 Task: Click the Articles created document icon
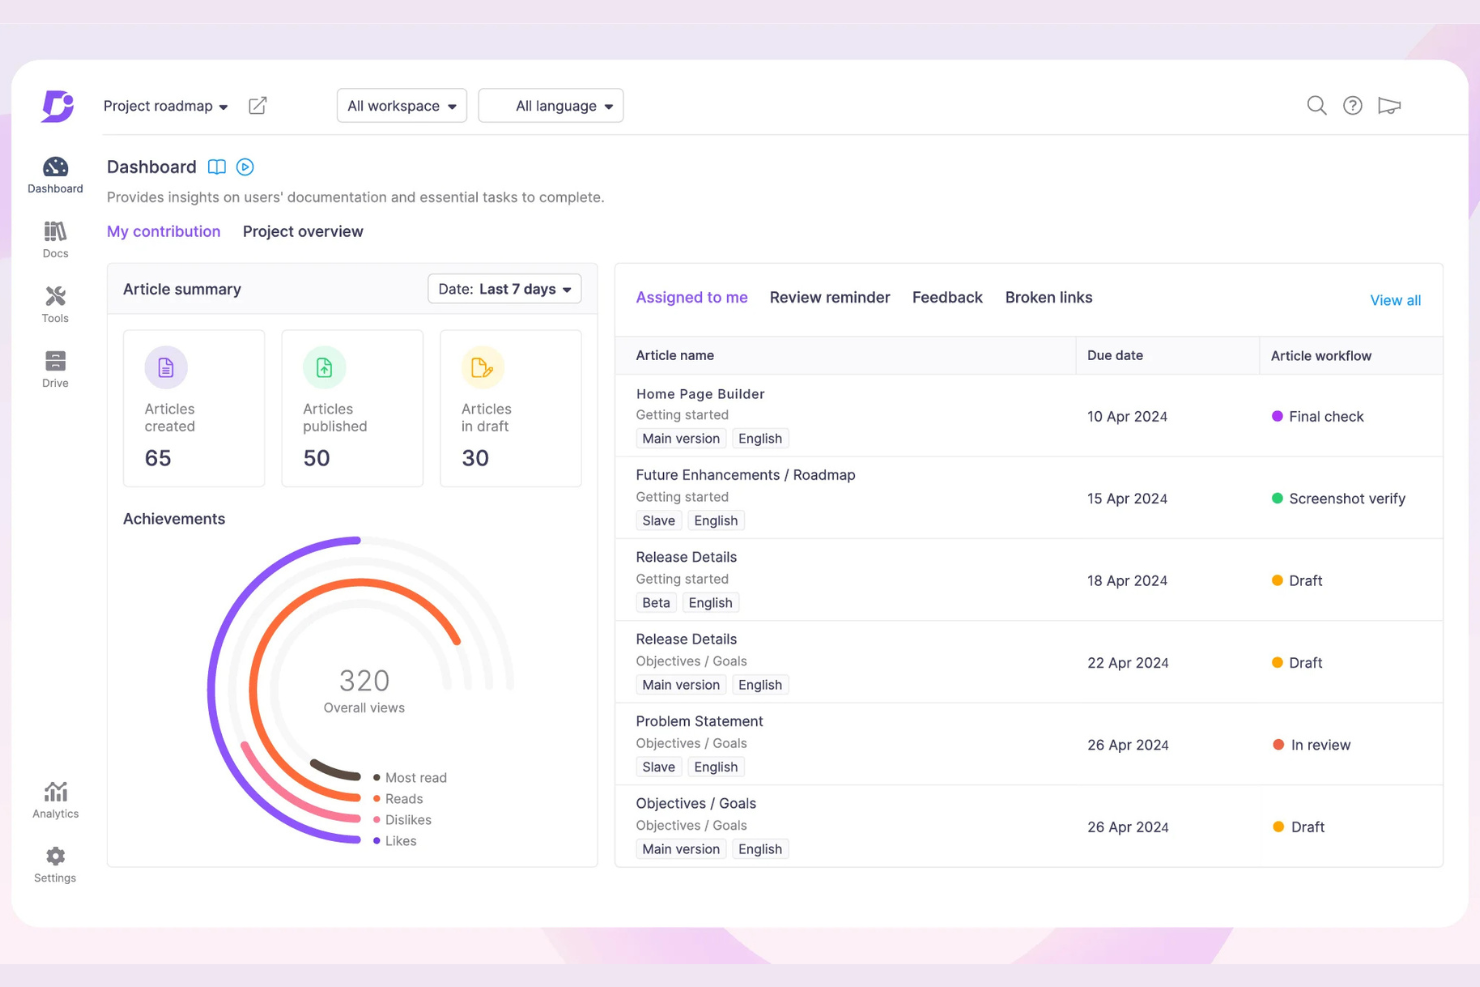pos(166,368)
